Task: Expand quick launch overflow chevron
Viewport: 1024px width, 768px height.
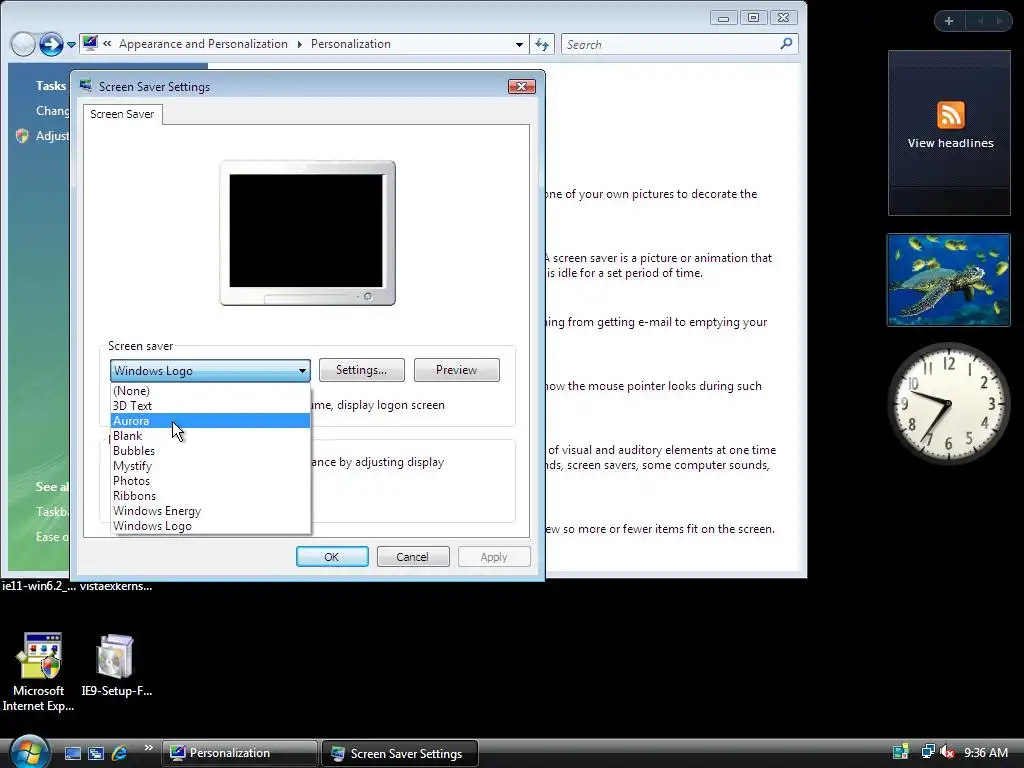Action: pos(148,748)
